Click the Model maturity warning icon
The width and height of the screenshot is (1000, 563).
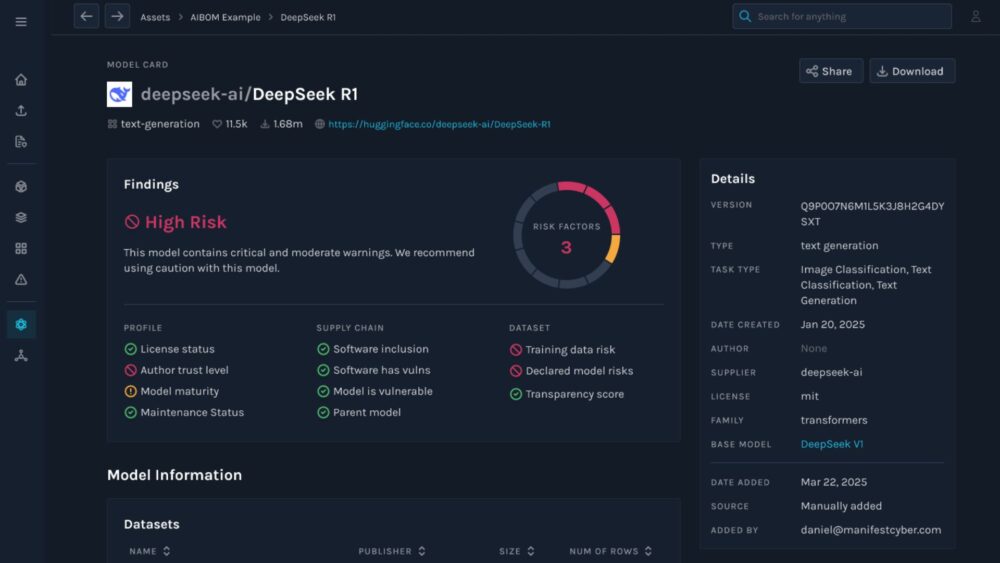pos(131,391)
